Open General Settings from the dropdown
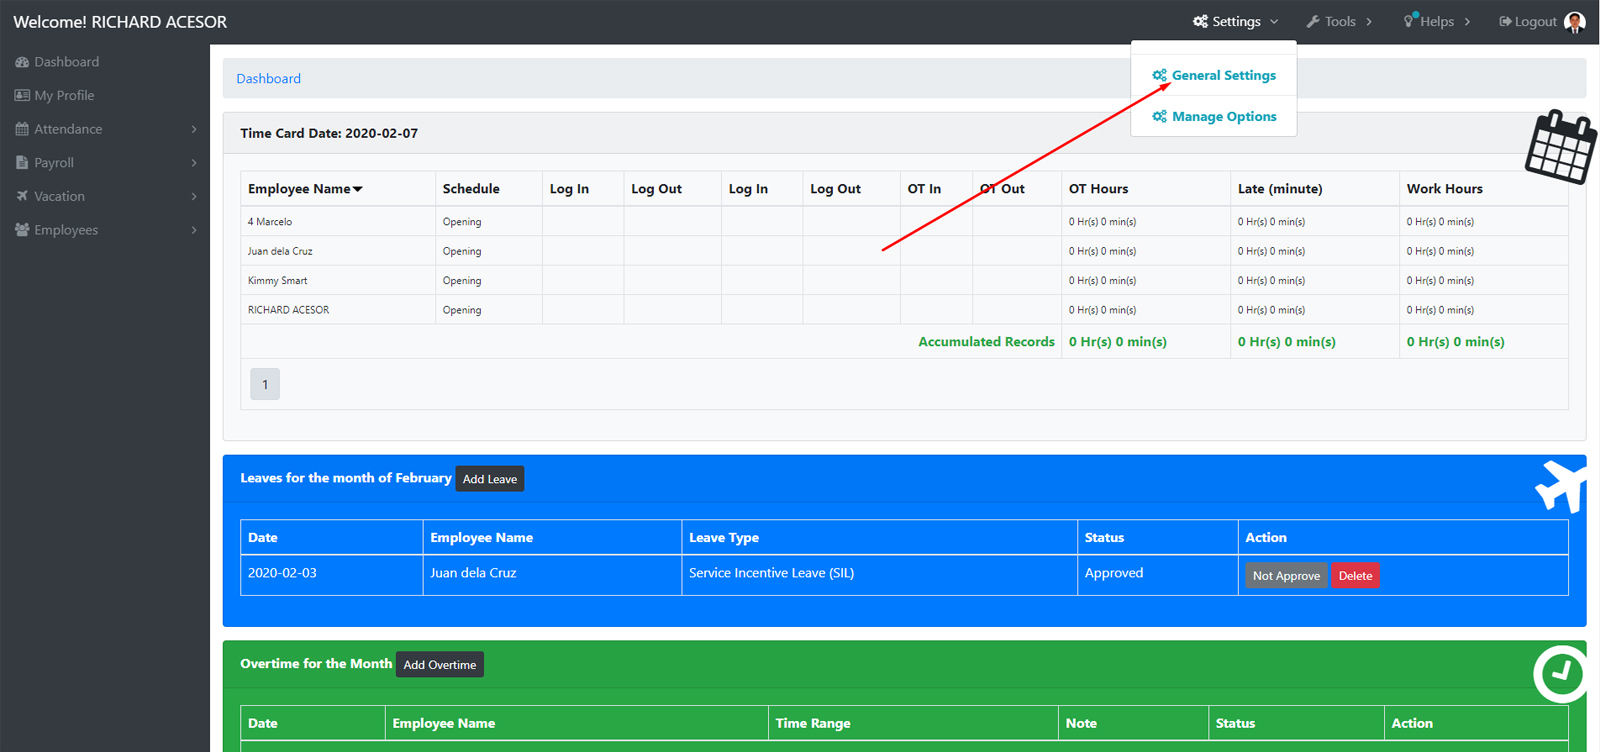Image resolution: width=1600 pixels, height=752 pixels. coord(1214,75)
